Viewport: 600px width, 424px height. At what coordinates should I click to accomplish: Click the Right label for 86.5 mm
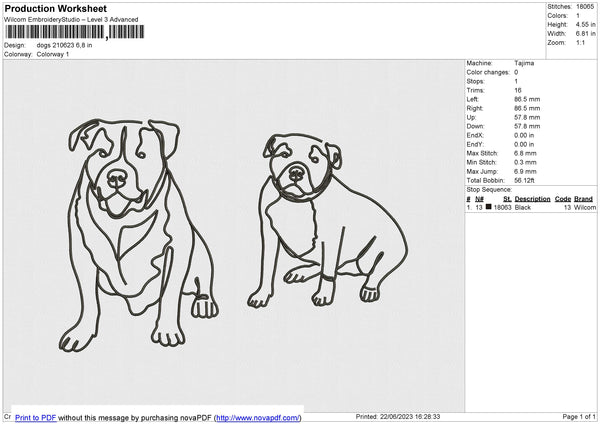474,109
